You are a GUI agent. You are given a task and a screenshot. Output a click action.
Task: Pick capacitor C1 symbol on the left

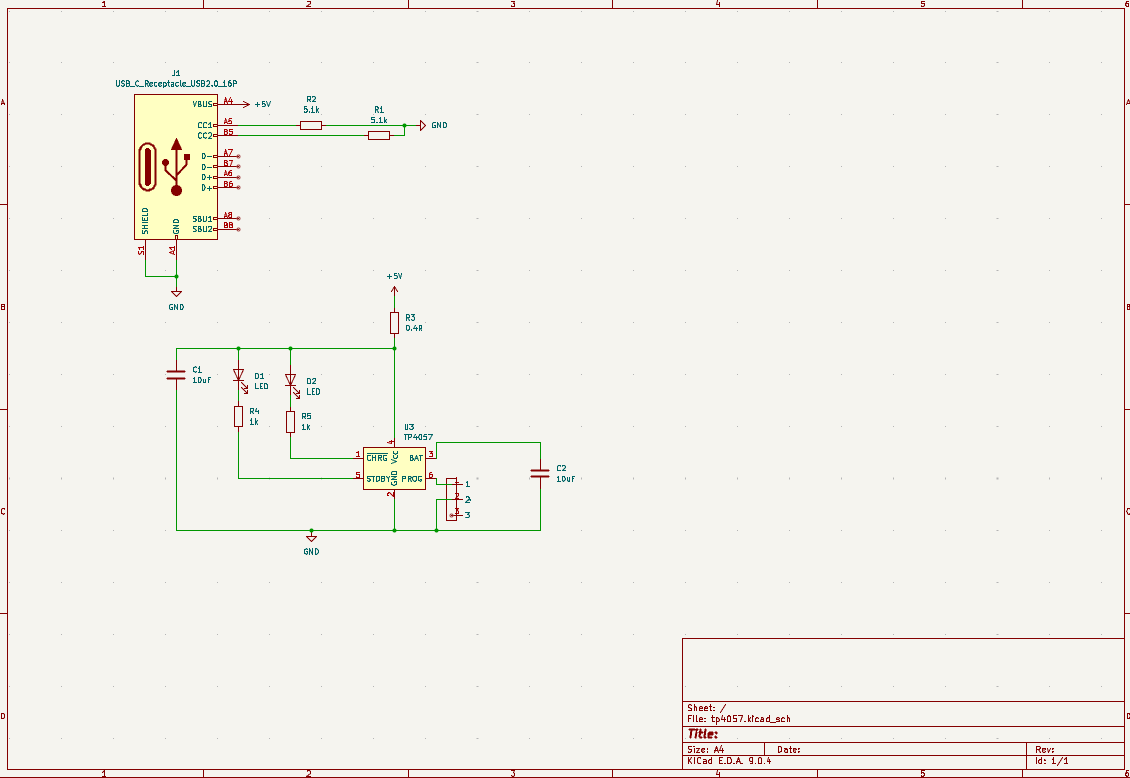(x=176, y=374)
